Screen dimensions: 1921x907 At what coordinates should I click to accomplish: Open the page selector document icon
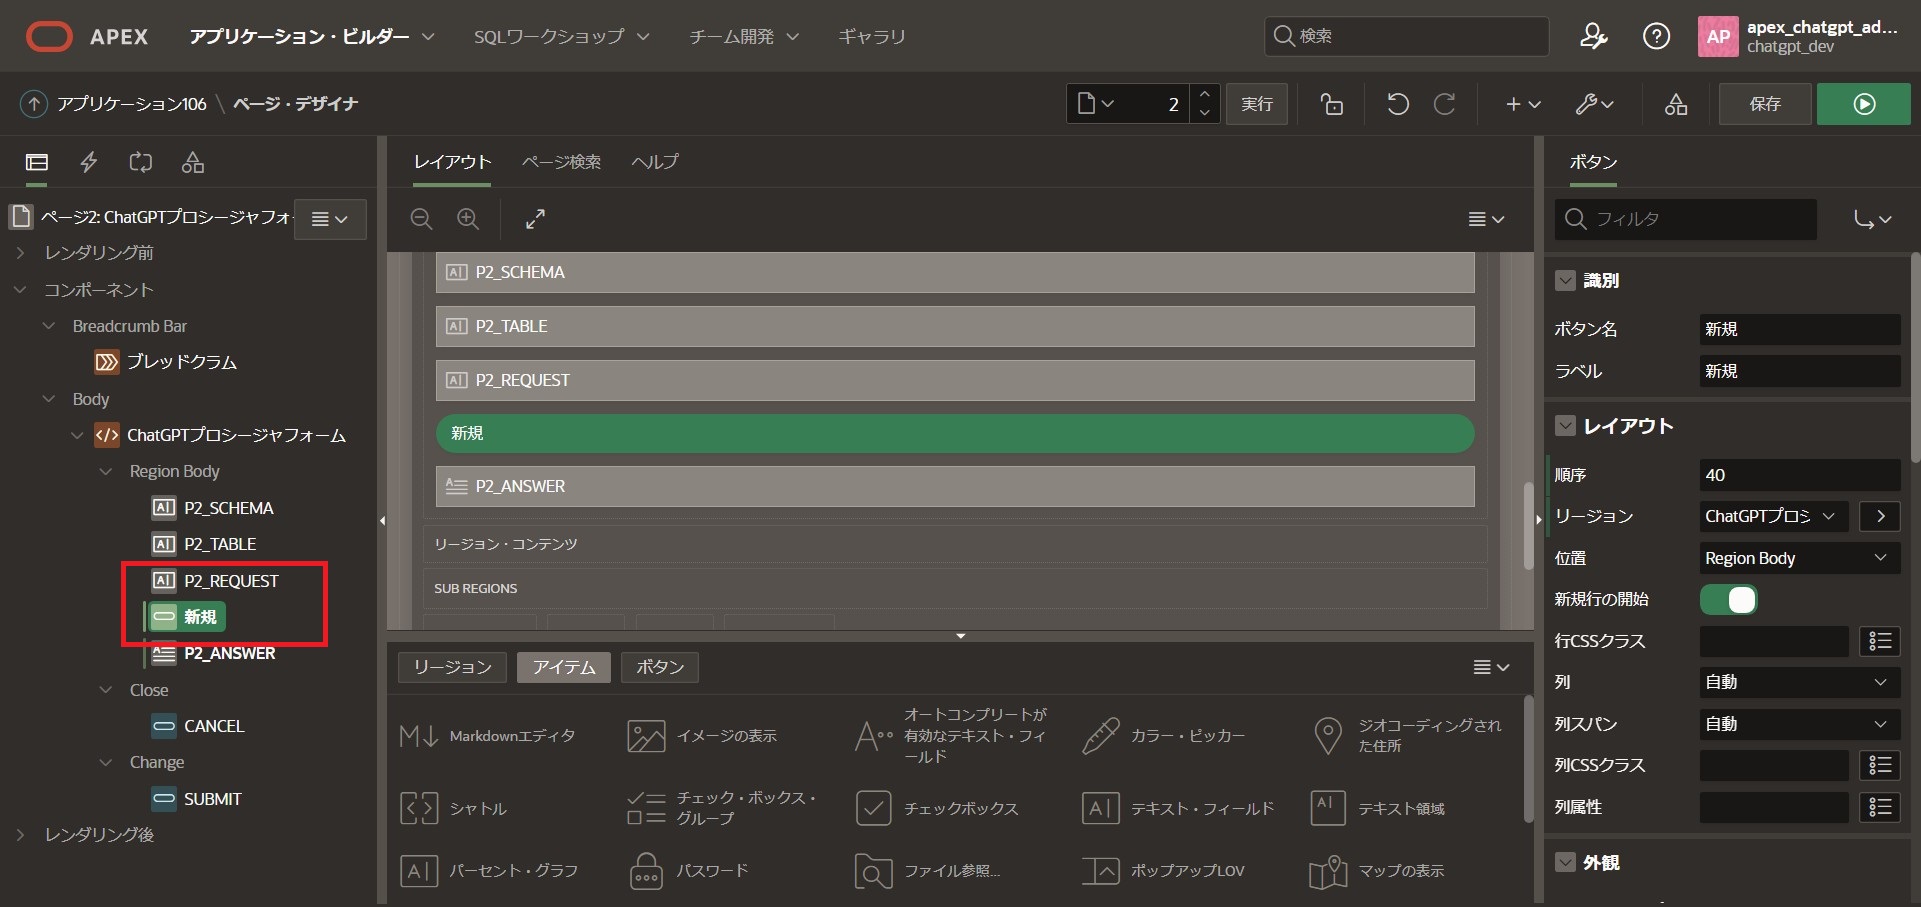pos(1096,104)
